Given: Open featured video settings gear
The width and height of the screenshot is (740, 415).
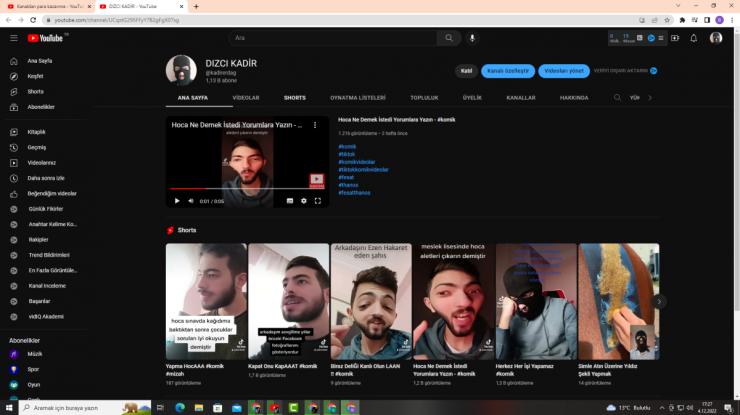Looking at the screenshot, I should click(303, 201).
